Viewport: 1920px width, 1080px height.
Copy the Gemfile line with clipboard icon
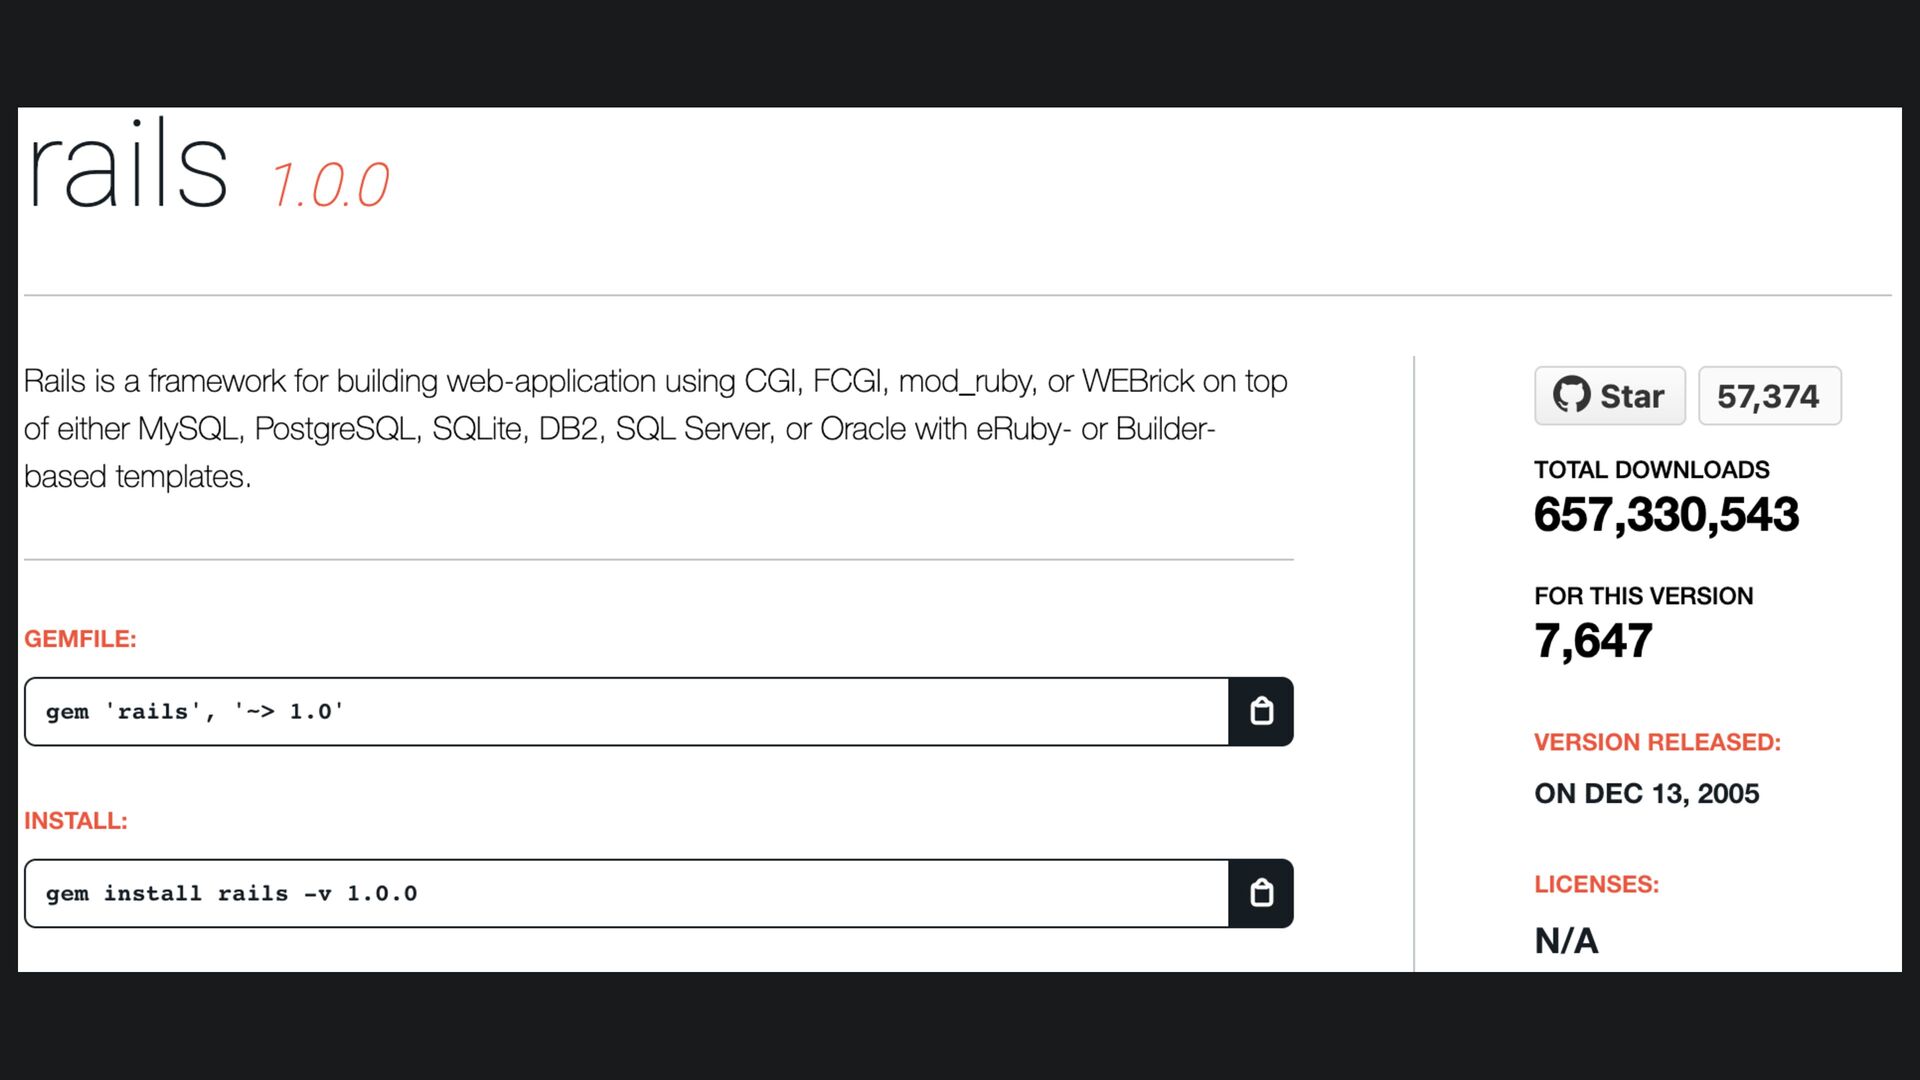[1261, 711]
